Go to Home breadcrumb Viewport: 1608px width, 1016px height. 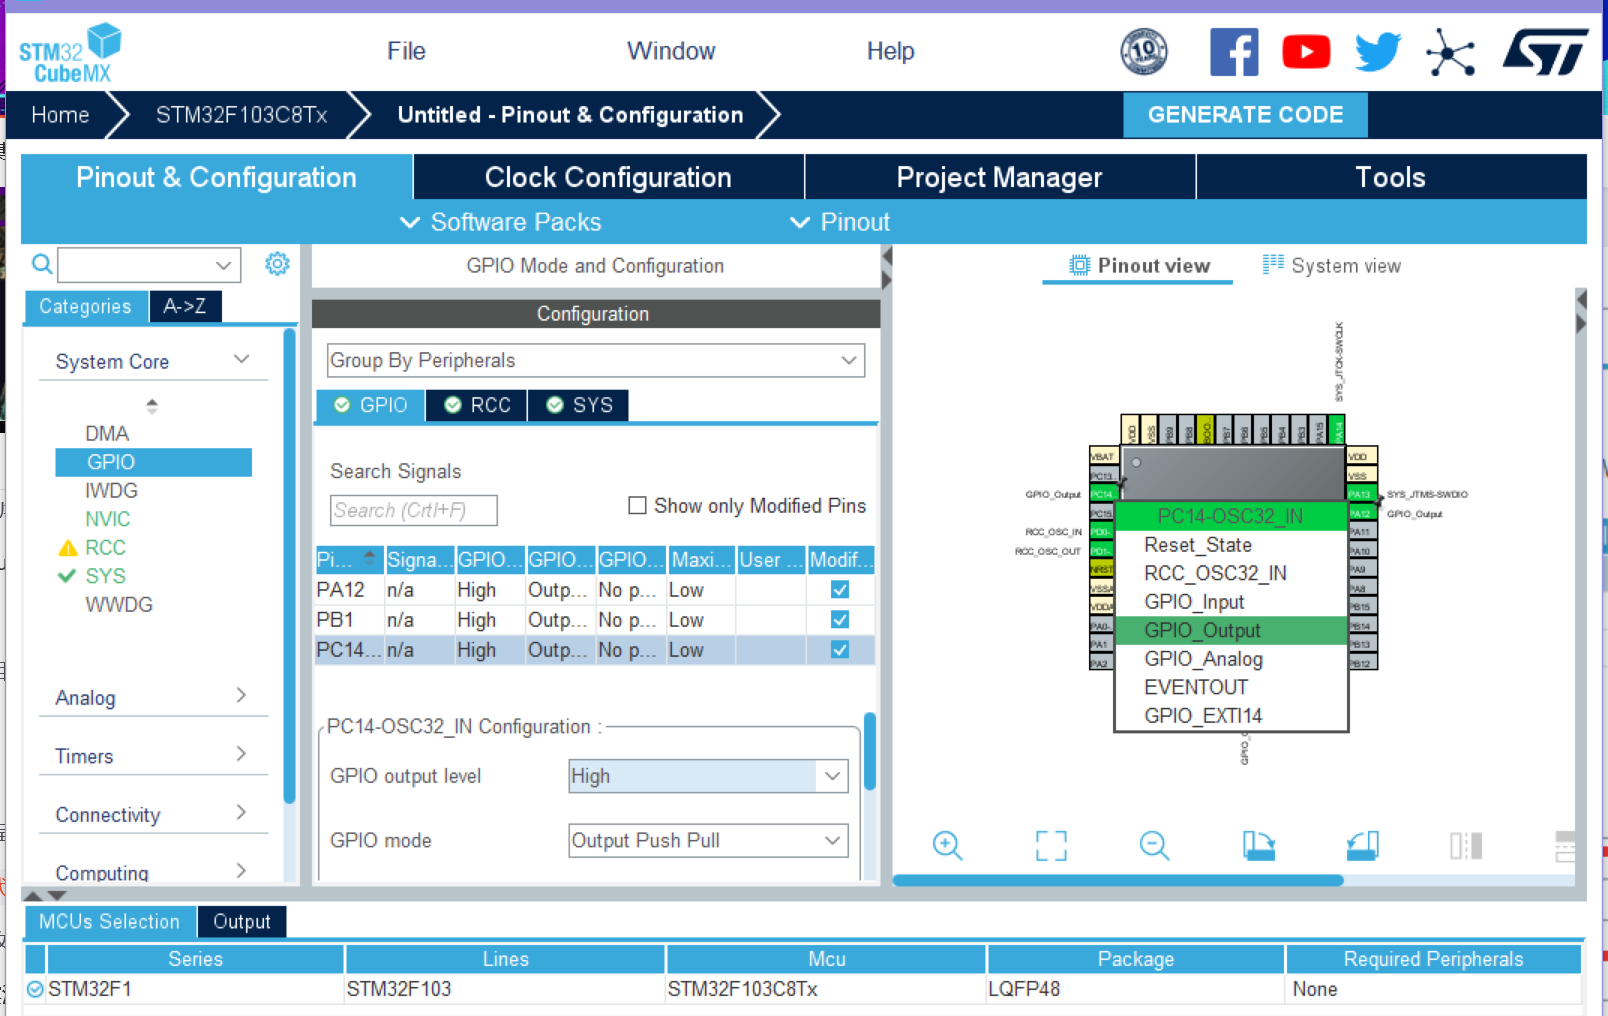pyautogui.click(x=60, y=115)
